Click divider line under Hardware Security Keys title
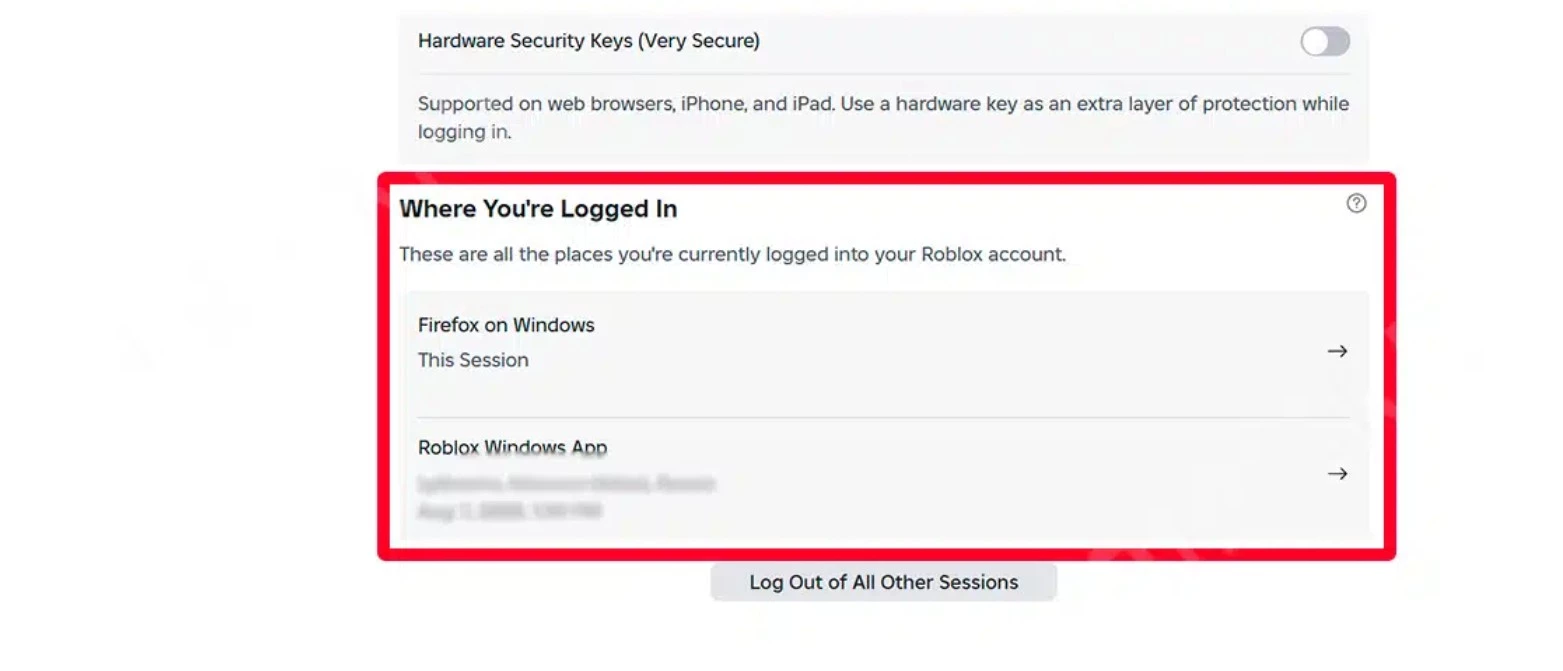This screenshot has width=1563, height=671. (x=882, y=74)
